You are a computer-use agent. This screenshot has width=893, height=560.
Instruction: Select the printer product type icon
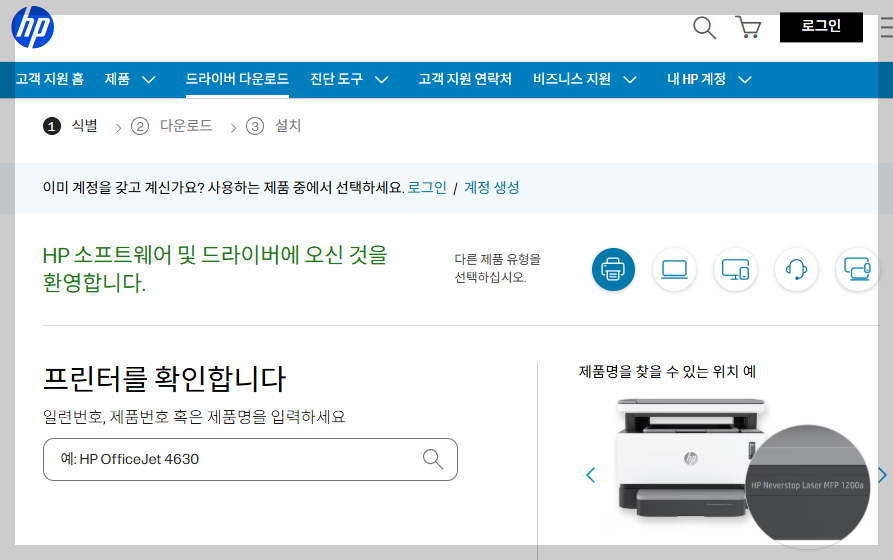coord(613,269)
